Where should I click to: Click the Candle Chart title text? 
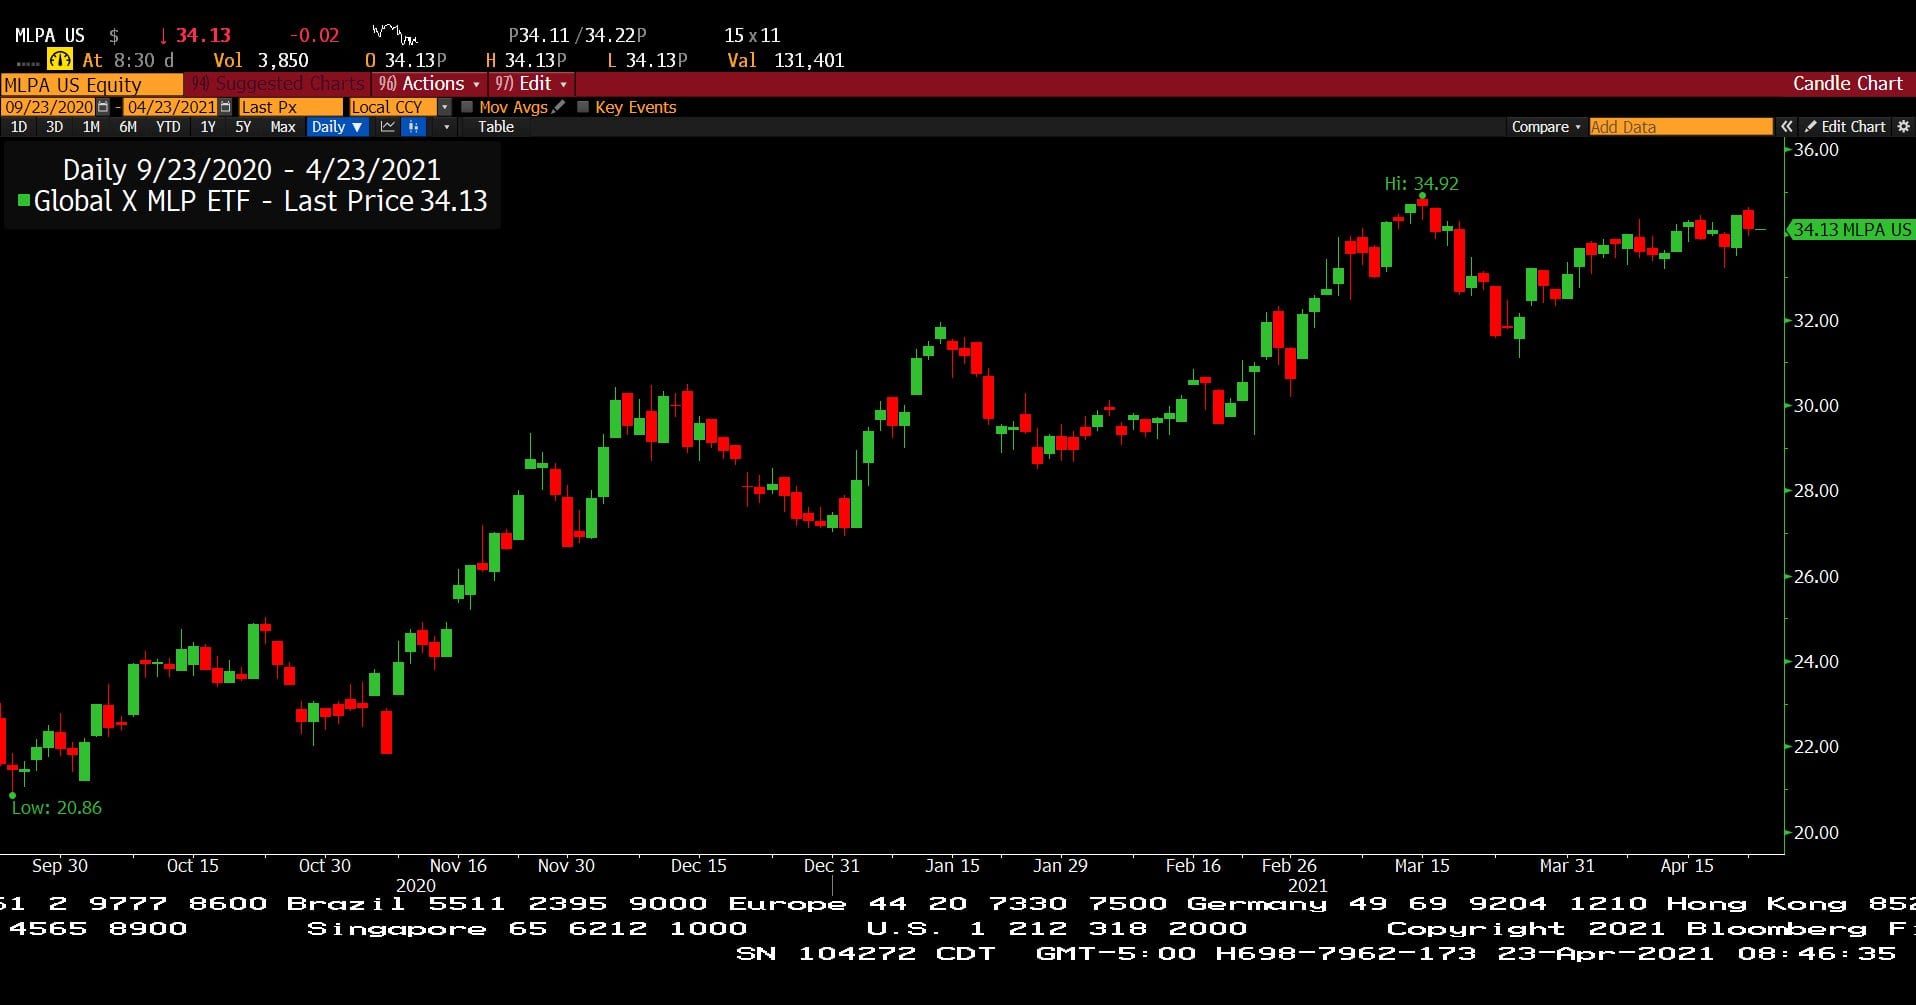click(1847, 84)
